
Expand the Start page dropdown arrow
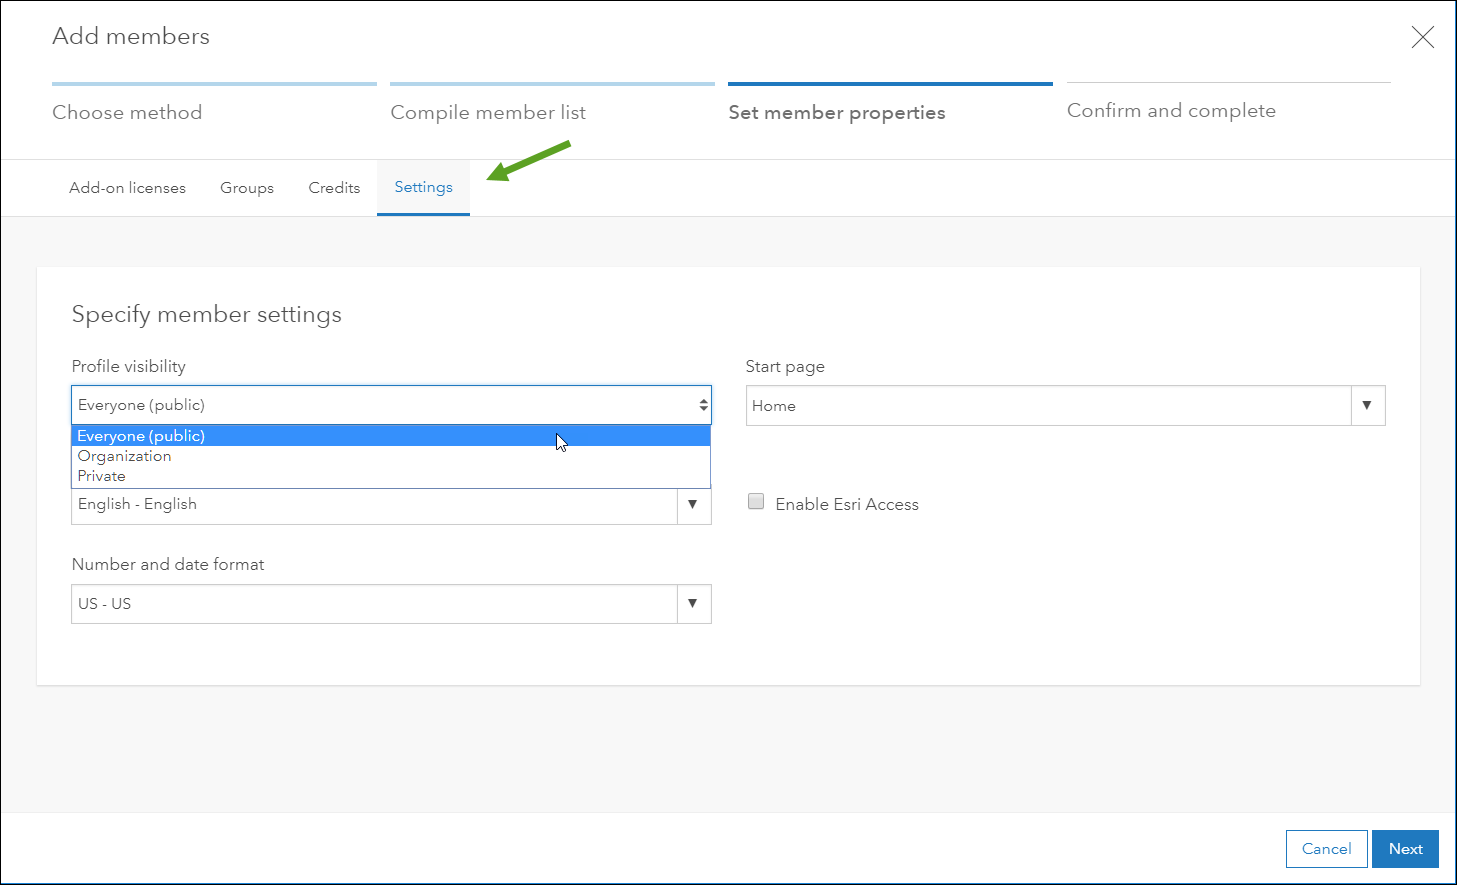(x=1366, y=406)
